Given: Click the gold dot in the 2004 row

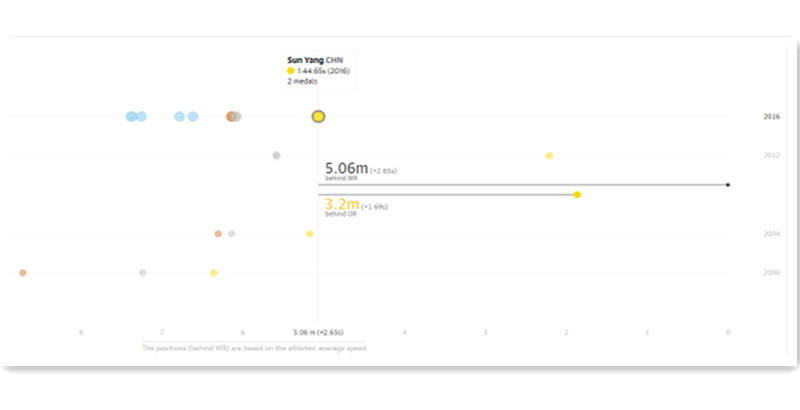Looking at the screenshot, I should pos(309,234).
